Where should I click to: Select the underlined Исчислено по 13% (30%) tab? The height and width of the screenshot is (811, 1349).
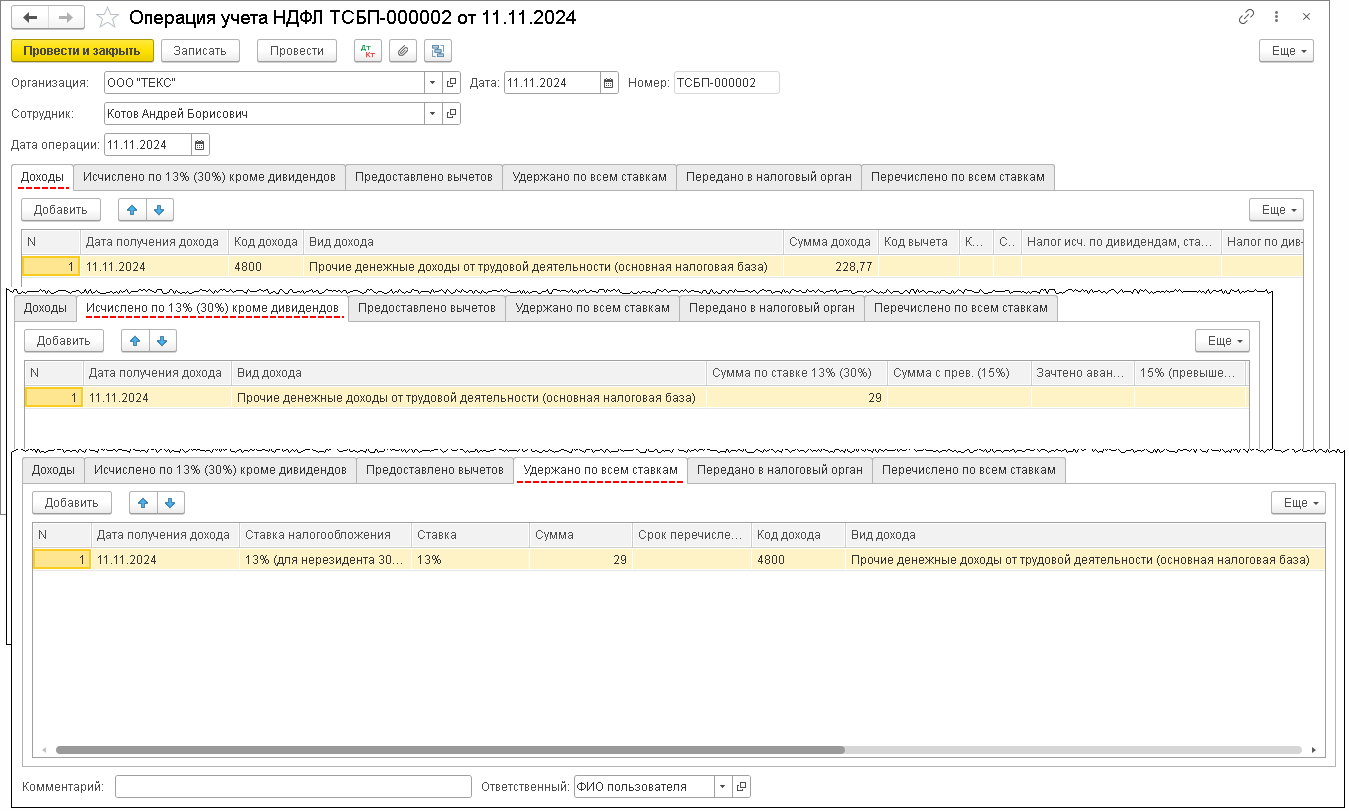[x=212, y=308]
